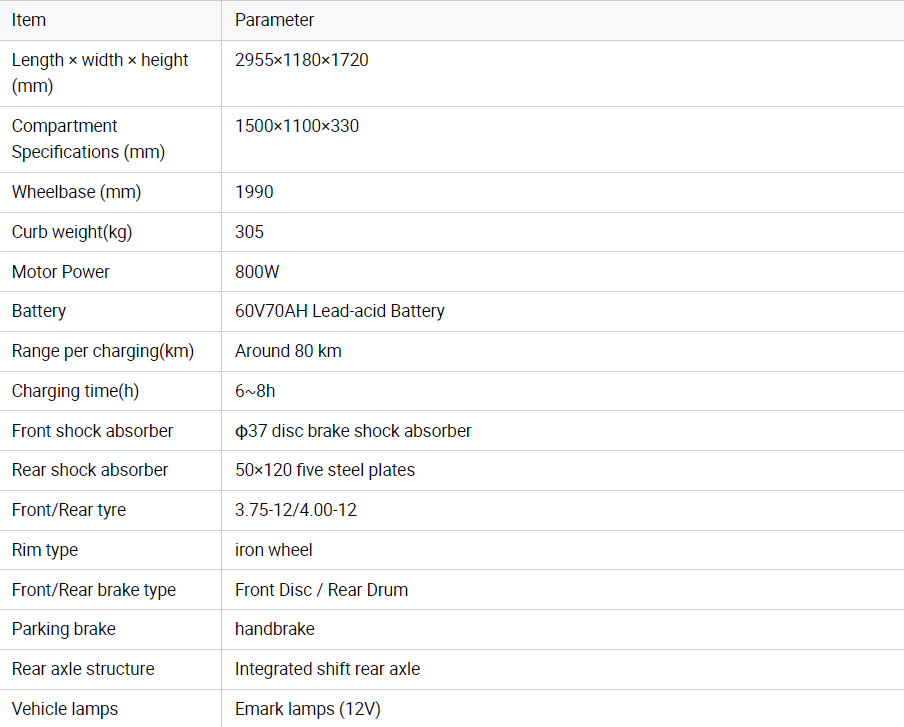Click the 'Item' column header

pos(29,20)
